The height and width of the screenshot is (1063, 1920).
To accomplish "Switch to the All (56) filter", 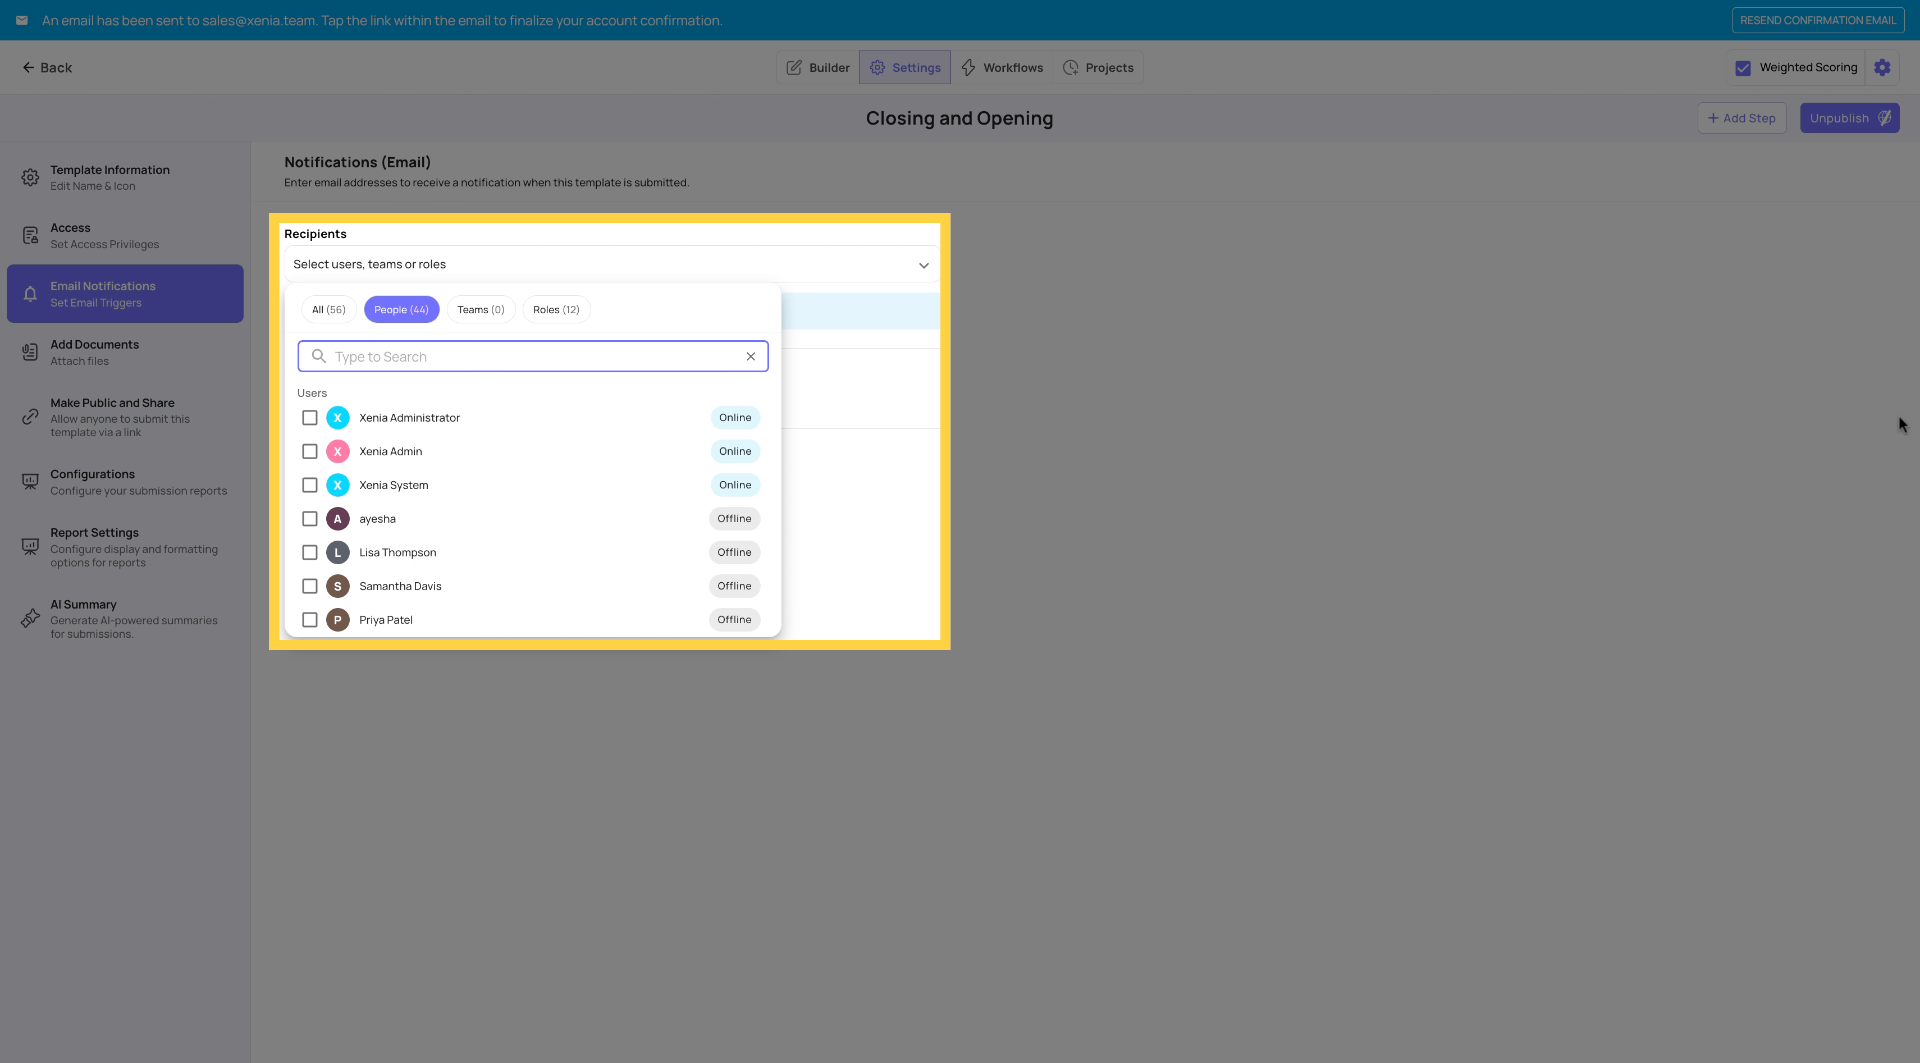I will pyautogui.click(x=329, y=310).
